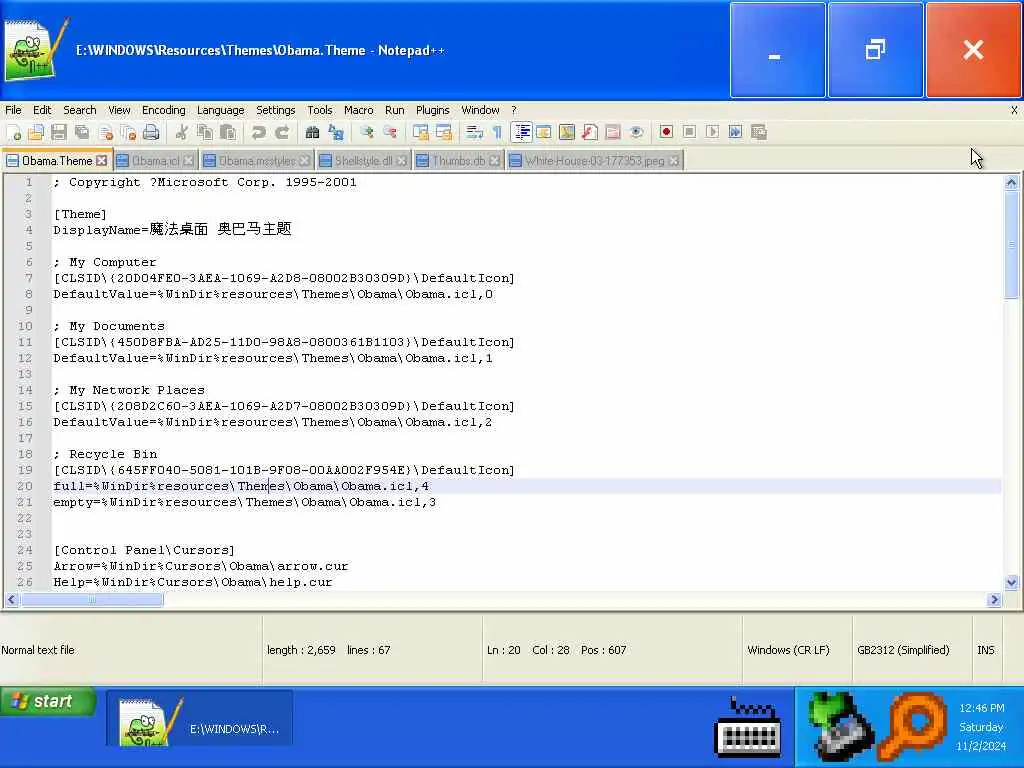Toggle Show All Characters pilcrow icon
The height and width of the screenshot is (768, 1024).
click(497, 133)
